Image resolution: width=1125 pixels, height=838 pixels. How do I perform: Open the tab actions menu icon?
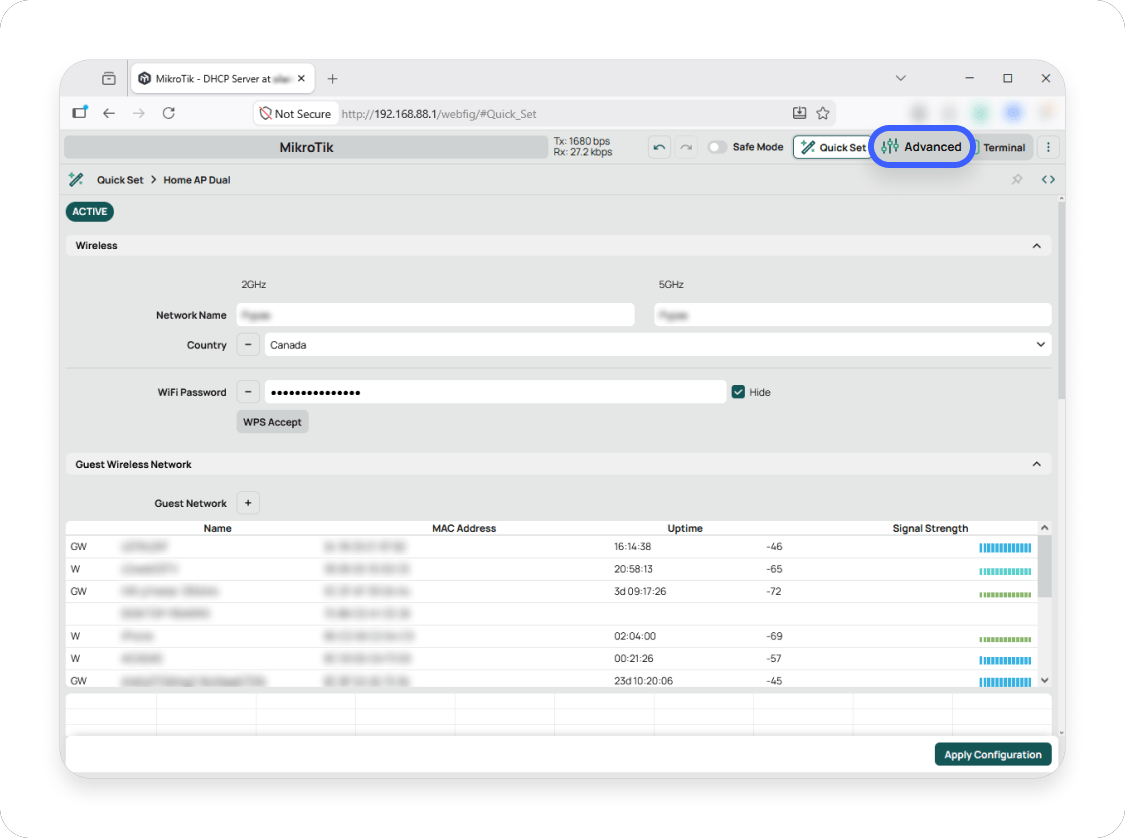click(109, 79)
